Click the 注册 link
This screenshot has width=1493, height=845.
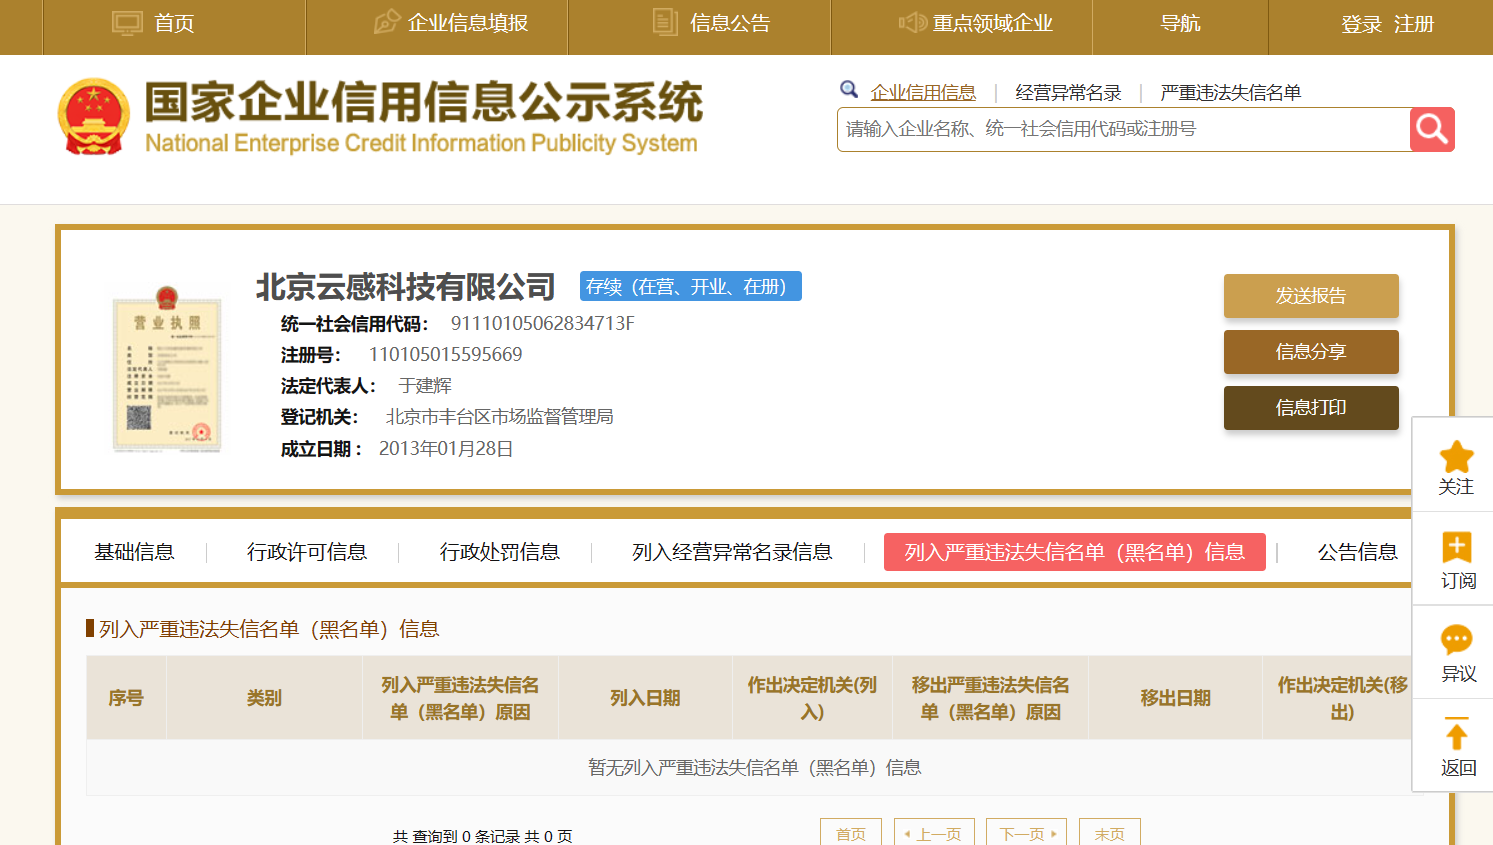tap(1414, 24)
